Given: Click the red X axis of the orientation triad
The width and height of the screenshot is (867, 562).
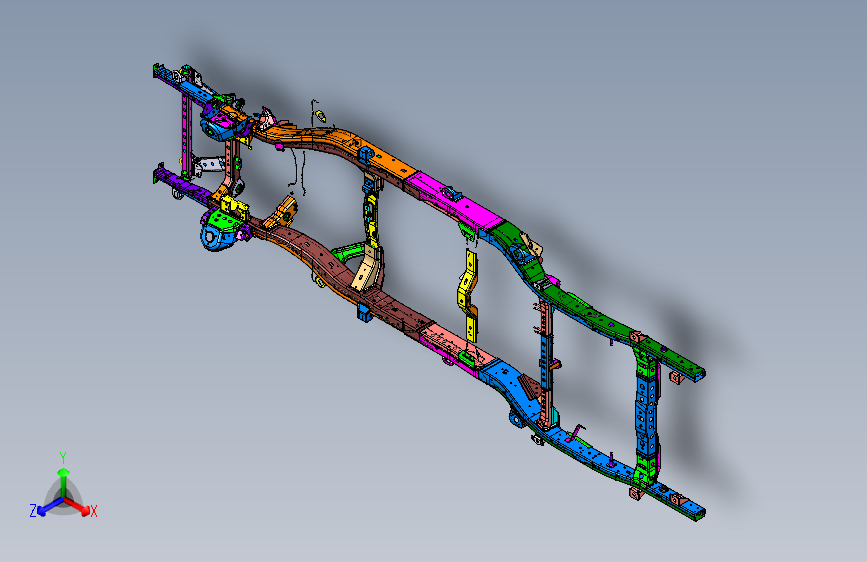Looking at the screenshot, I should coord(77,506).
